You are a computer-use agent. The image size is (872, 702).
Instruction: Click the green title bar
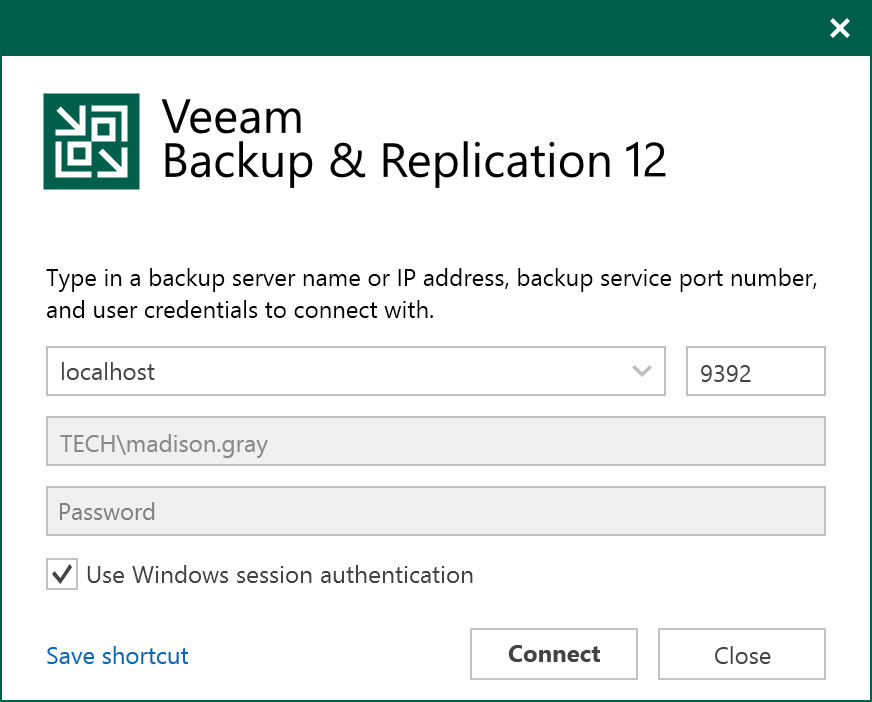click(x=400, y=28)
